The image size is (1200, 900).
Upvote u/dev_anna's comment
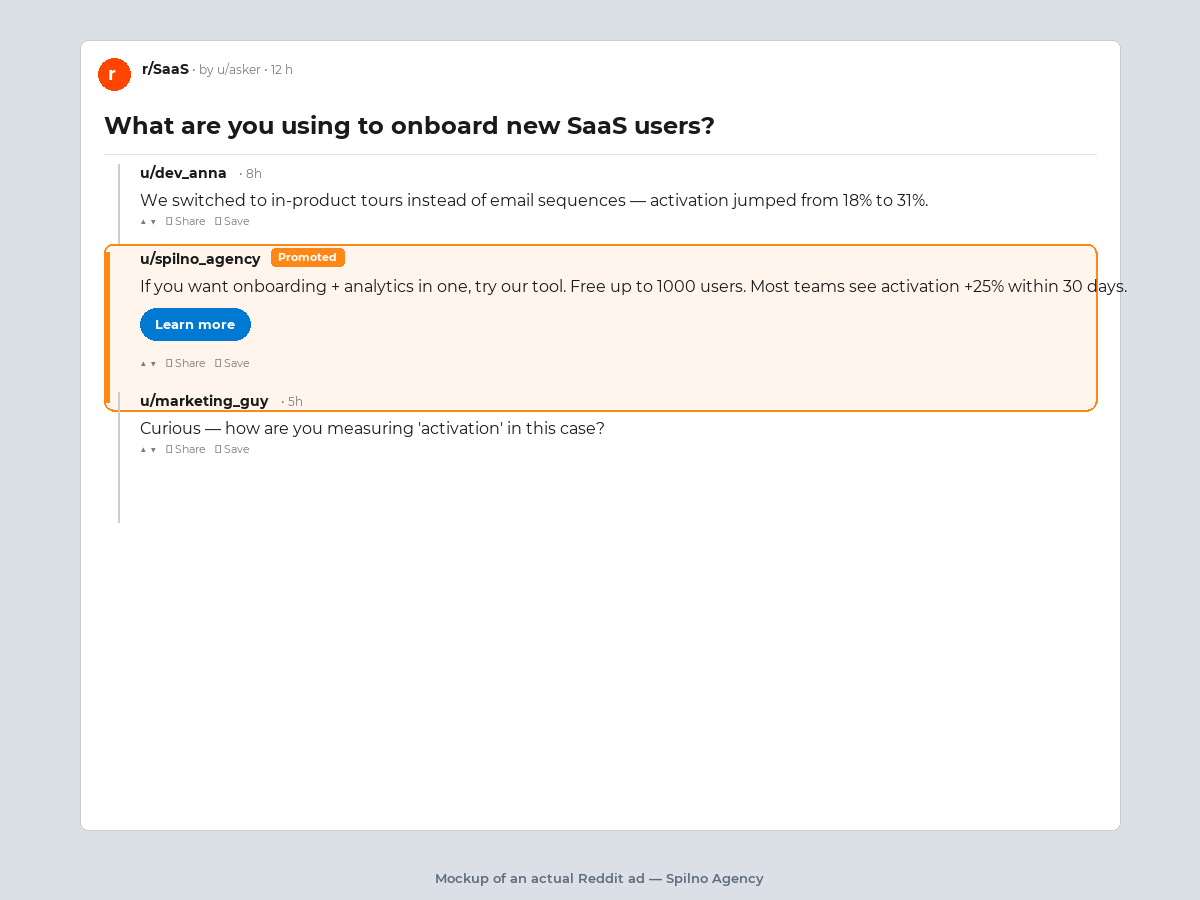[x=143, y=222]
